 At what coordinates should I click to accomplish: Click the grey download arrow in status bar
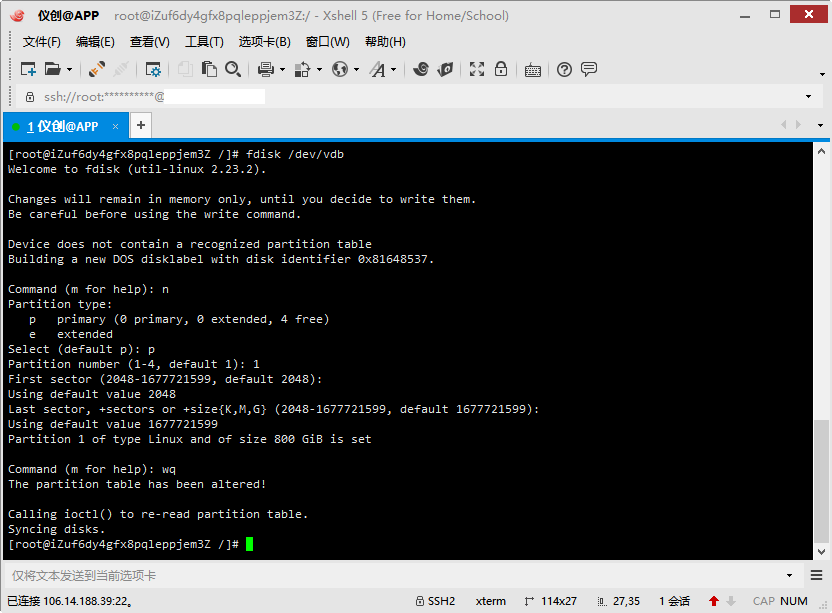[731, 601]
